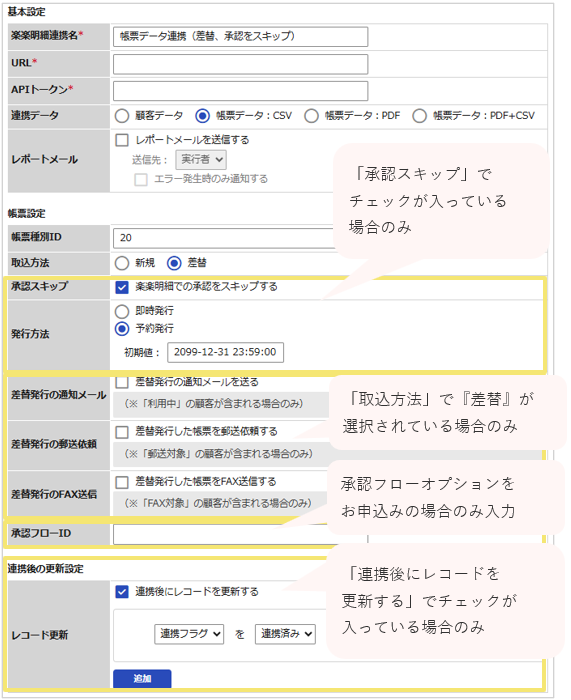Image resolution: width=571 pixels, height=700 pixels.
Task: Click the 帳票種別ID field showing 20
Action: (224, 238)
